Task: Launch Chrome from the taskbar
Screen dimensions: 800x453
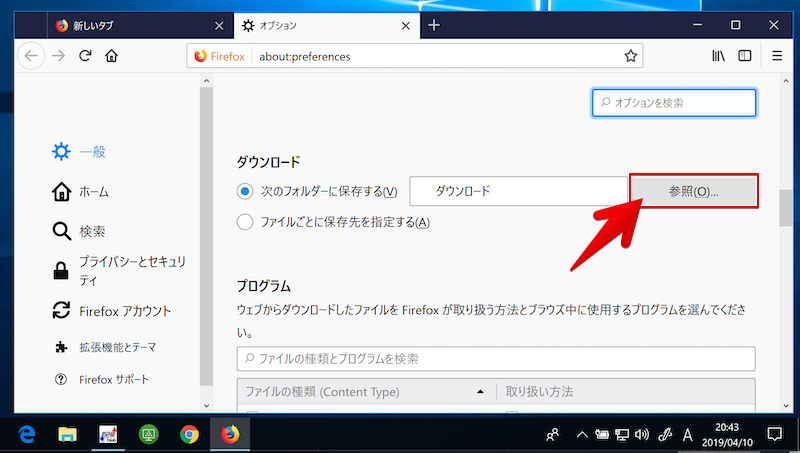Action: coord(188,434)
